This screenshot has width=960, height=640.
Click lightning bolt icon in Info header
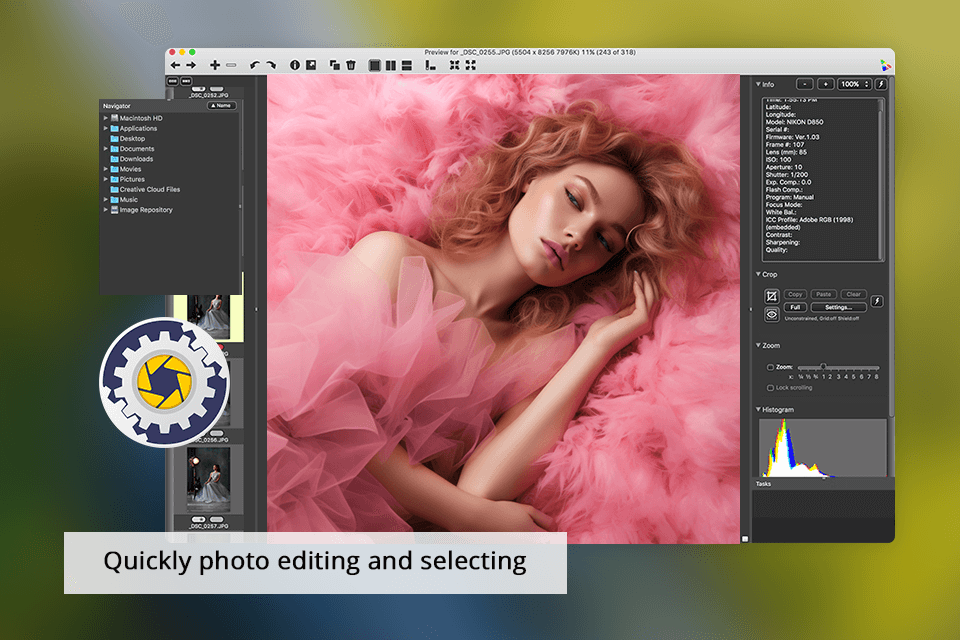(881, 85)
